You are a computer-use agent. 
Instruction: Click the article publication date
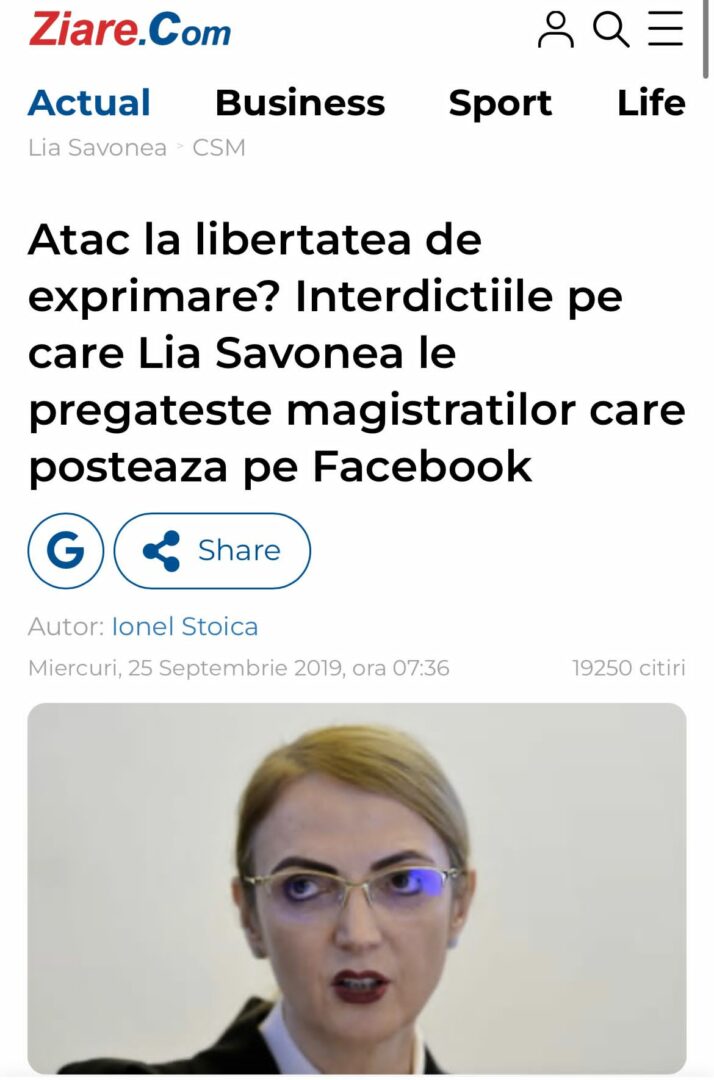click(238, 667)
